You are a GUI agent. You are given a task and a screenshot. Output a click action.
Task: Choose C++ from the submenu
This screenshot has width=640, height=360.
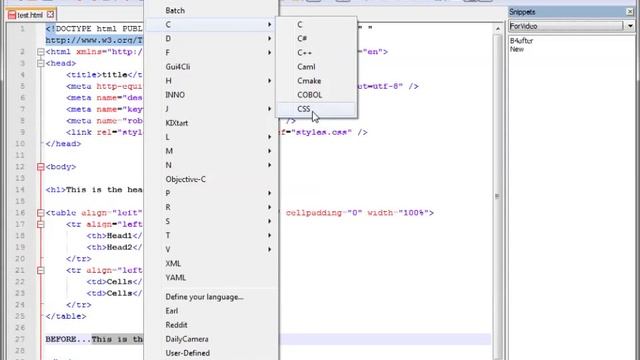tap(316, 53)
